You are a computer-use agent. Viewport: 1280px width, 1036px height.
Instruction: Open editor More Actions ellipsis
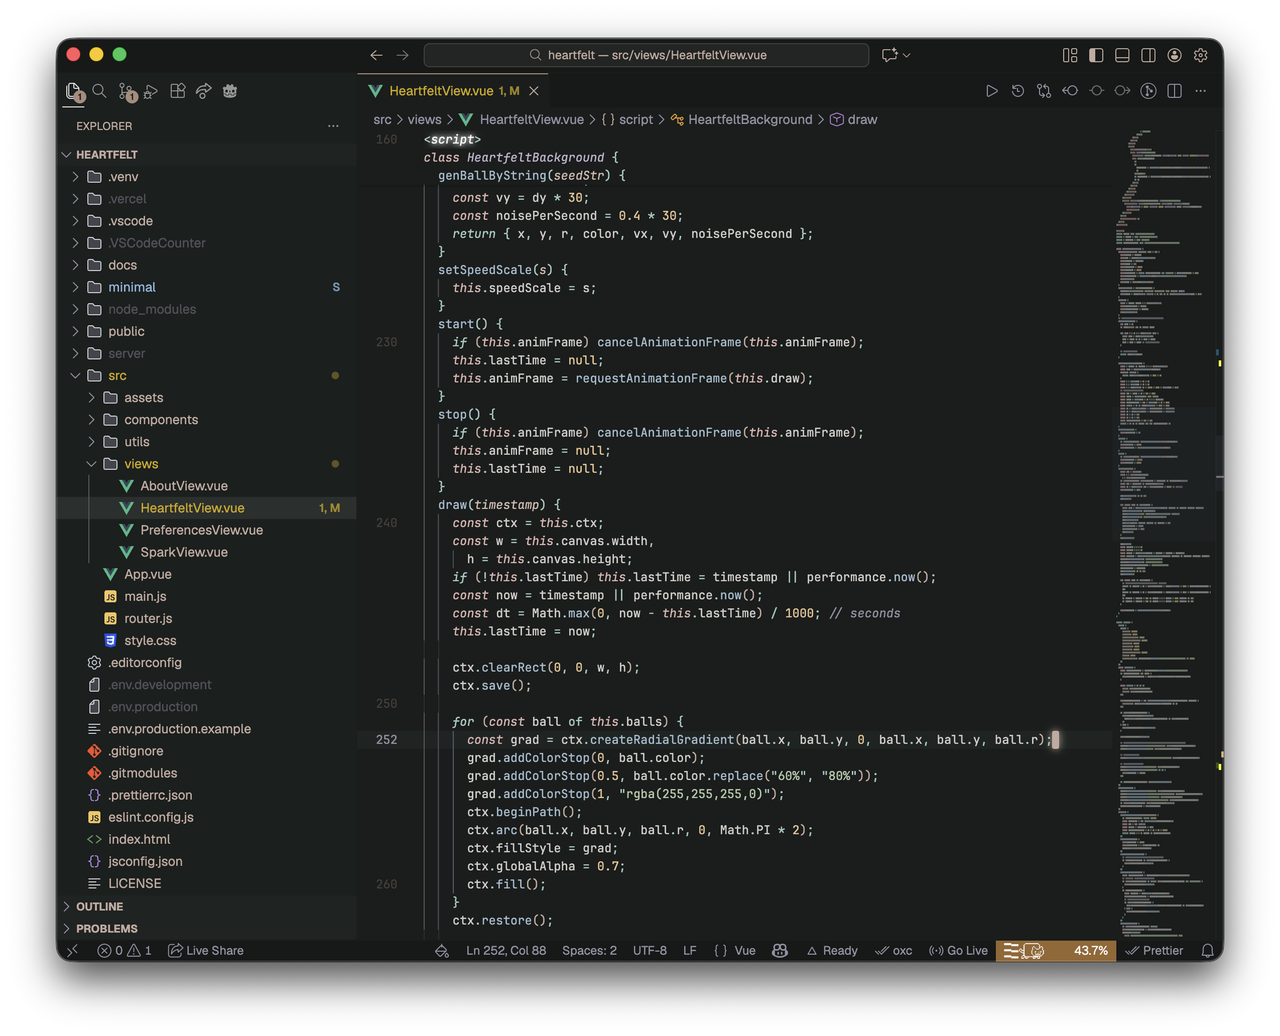(x=1201, y=91)
